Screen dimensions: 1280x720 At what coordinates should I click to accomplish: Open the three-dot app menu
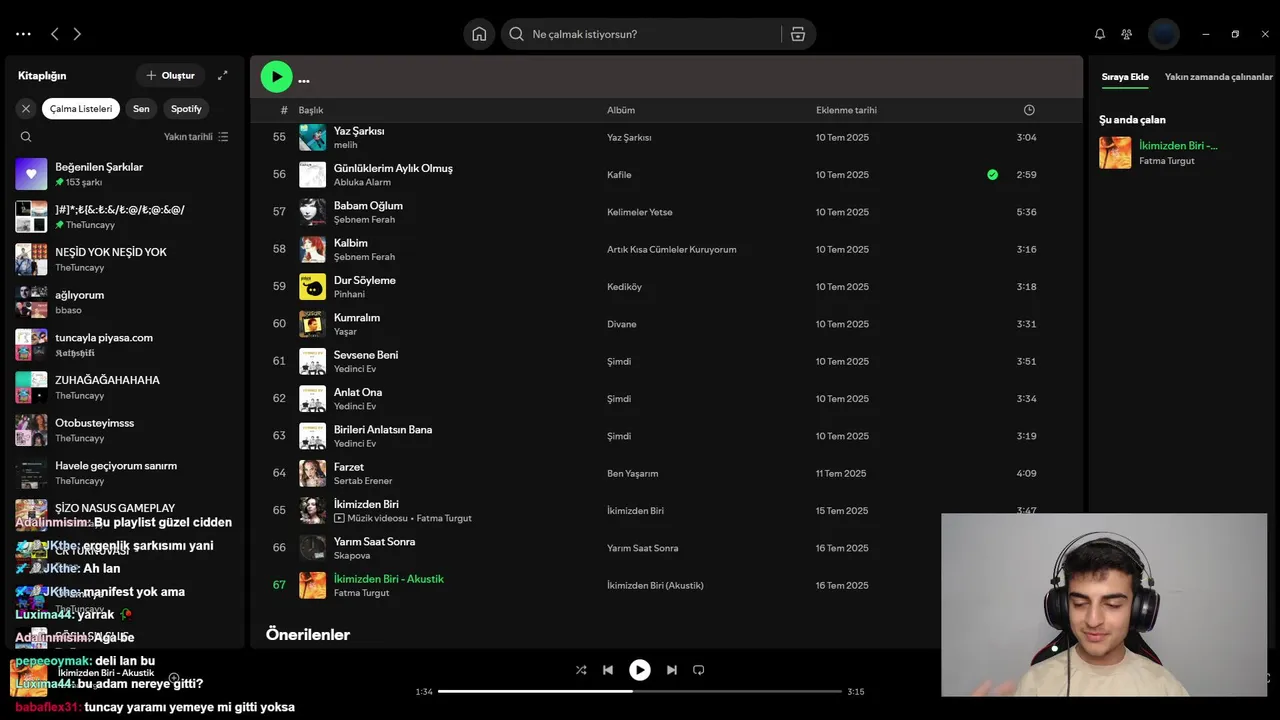point(23,34)
